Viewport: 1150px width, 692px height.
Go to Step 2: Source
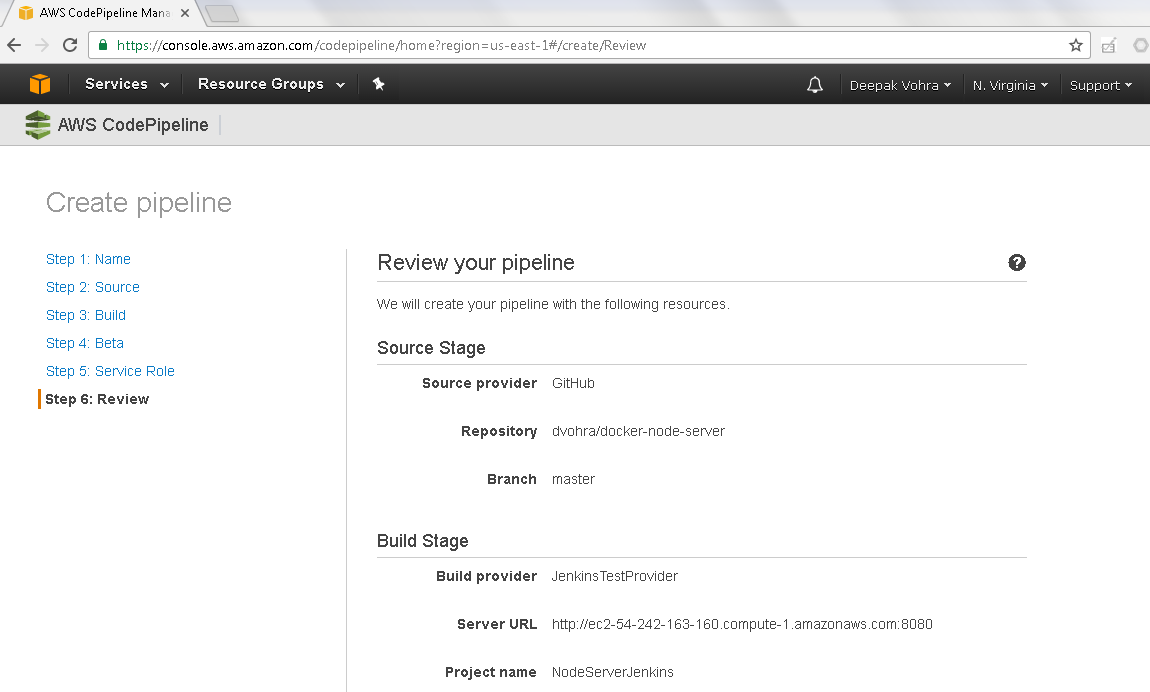click(x=92, y=287)
